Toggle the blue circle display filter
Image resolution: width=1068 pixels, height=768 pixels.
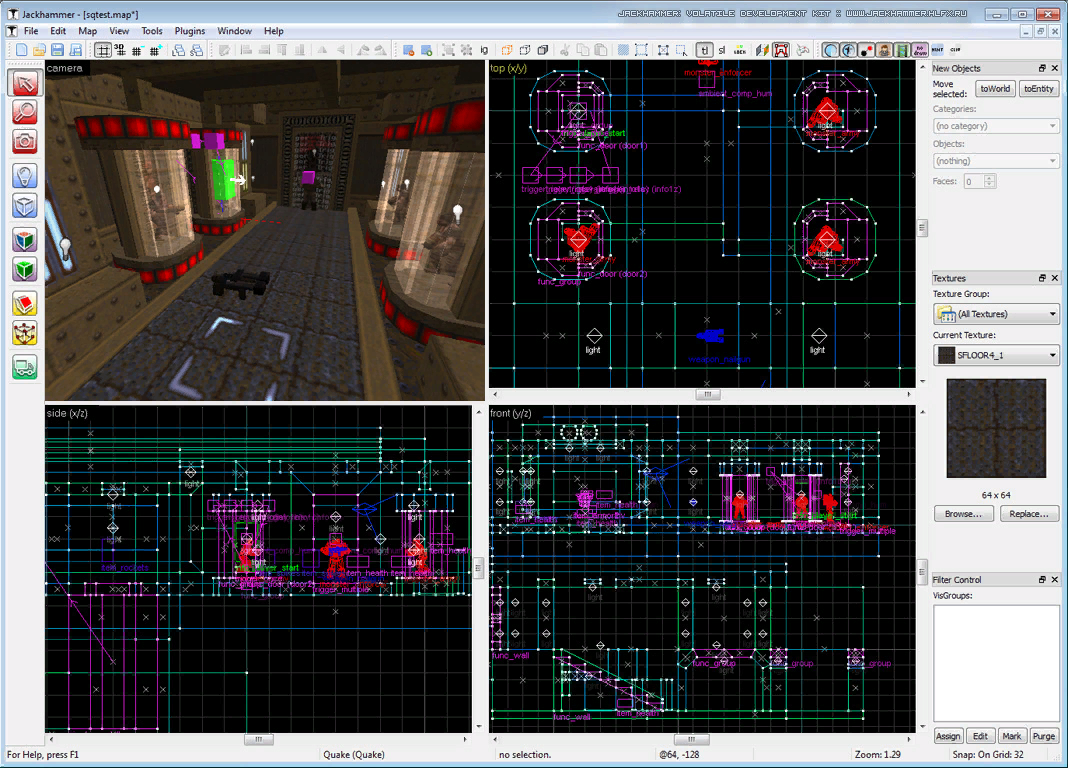click(x=830, y=50)
